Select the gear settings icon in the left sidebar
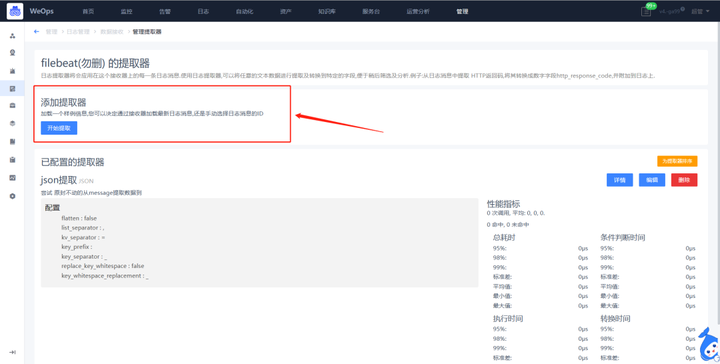 coord(12,196)
